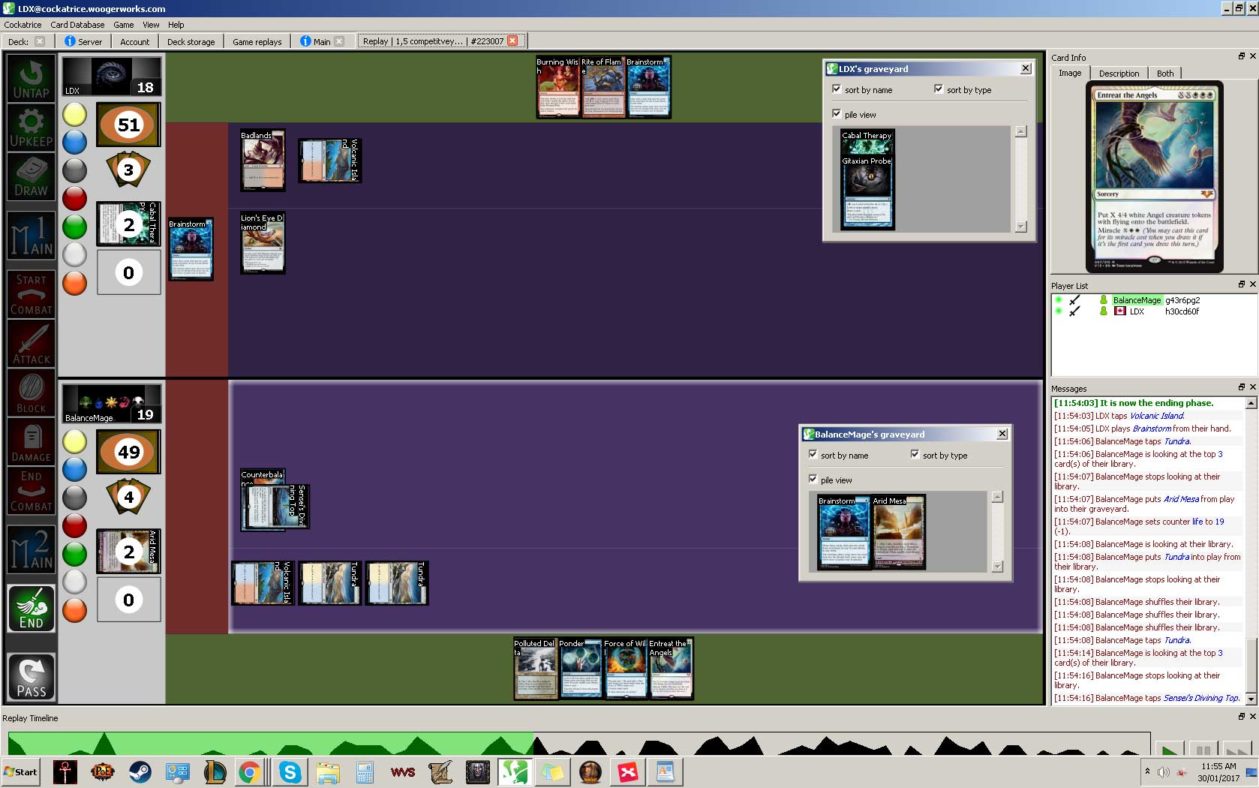Switch to the Game replays tab
The height and width of the screenshot is (788, 1259).
pyautogui.click(x=257, y=41)
